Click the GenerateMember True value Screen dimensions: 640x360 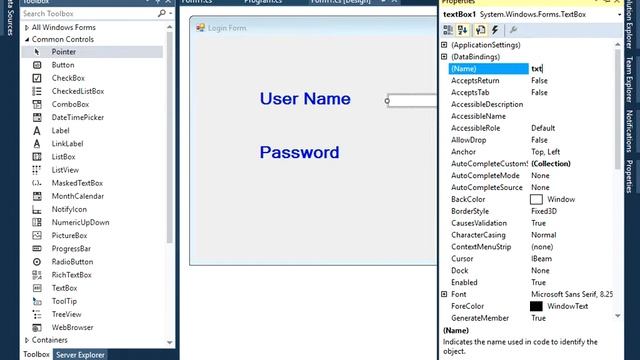[x=538, y=318]
